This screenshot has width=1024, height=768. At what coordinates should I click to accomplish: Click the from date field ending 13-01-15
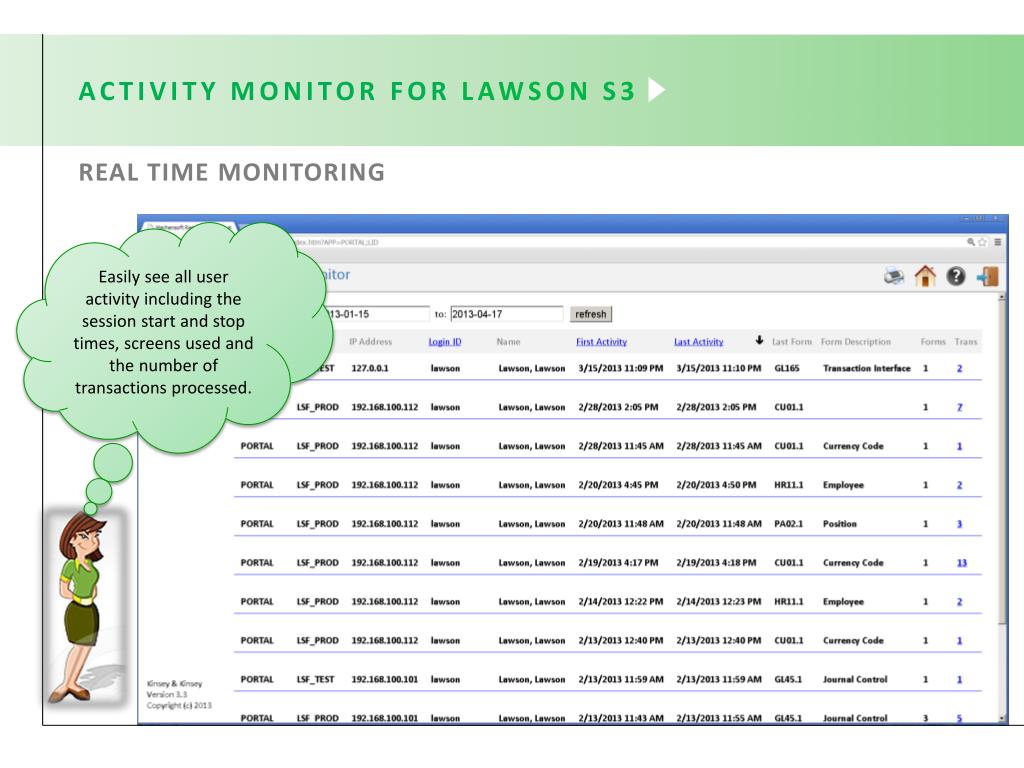(x=377, y=314)
